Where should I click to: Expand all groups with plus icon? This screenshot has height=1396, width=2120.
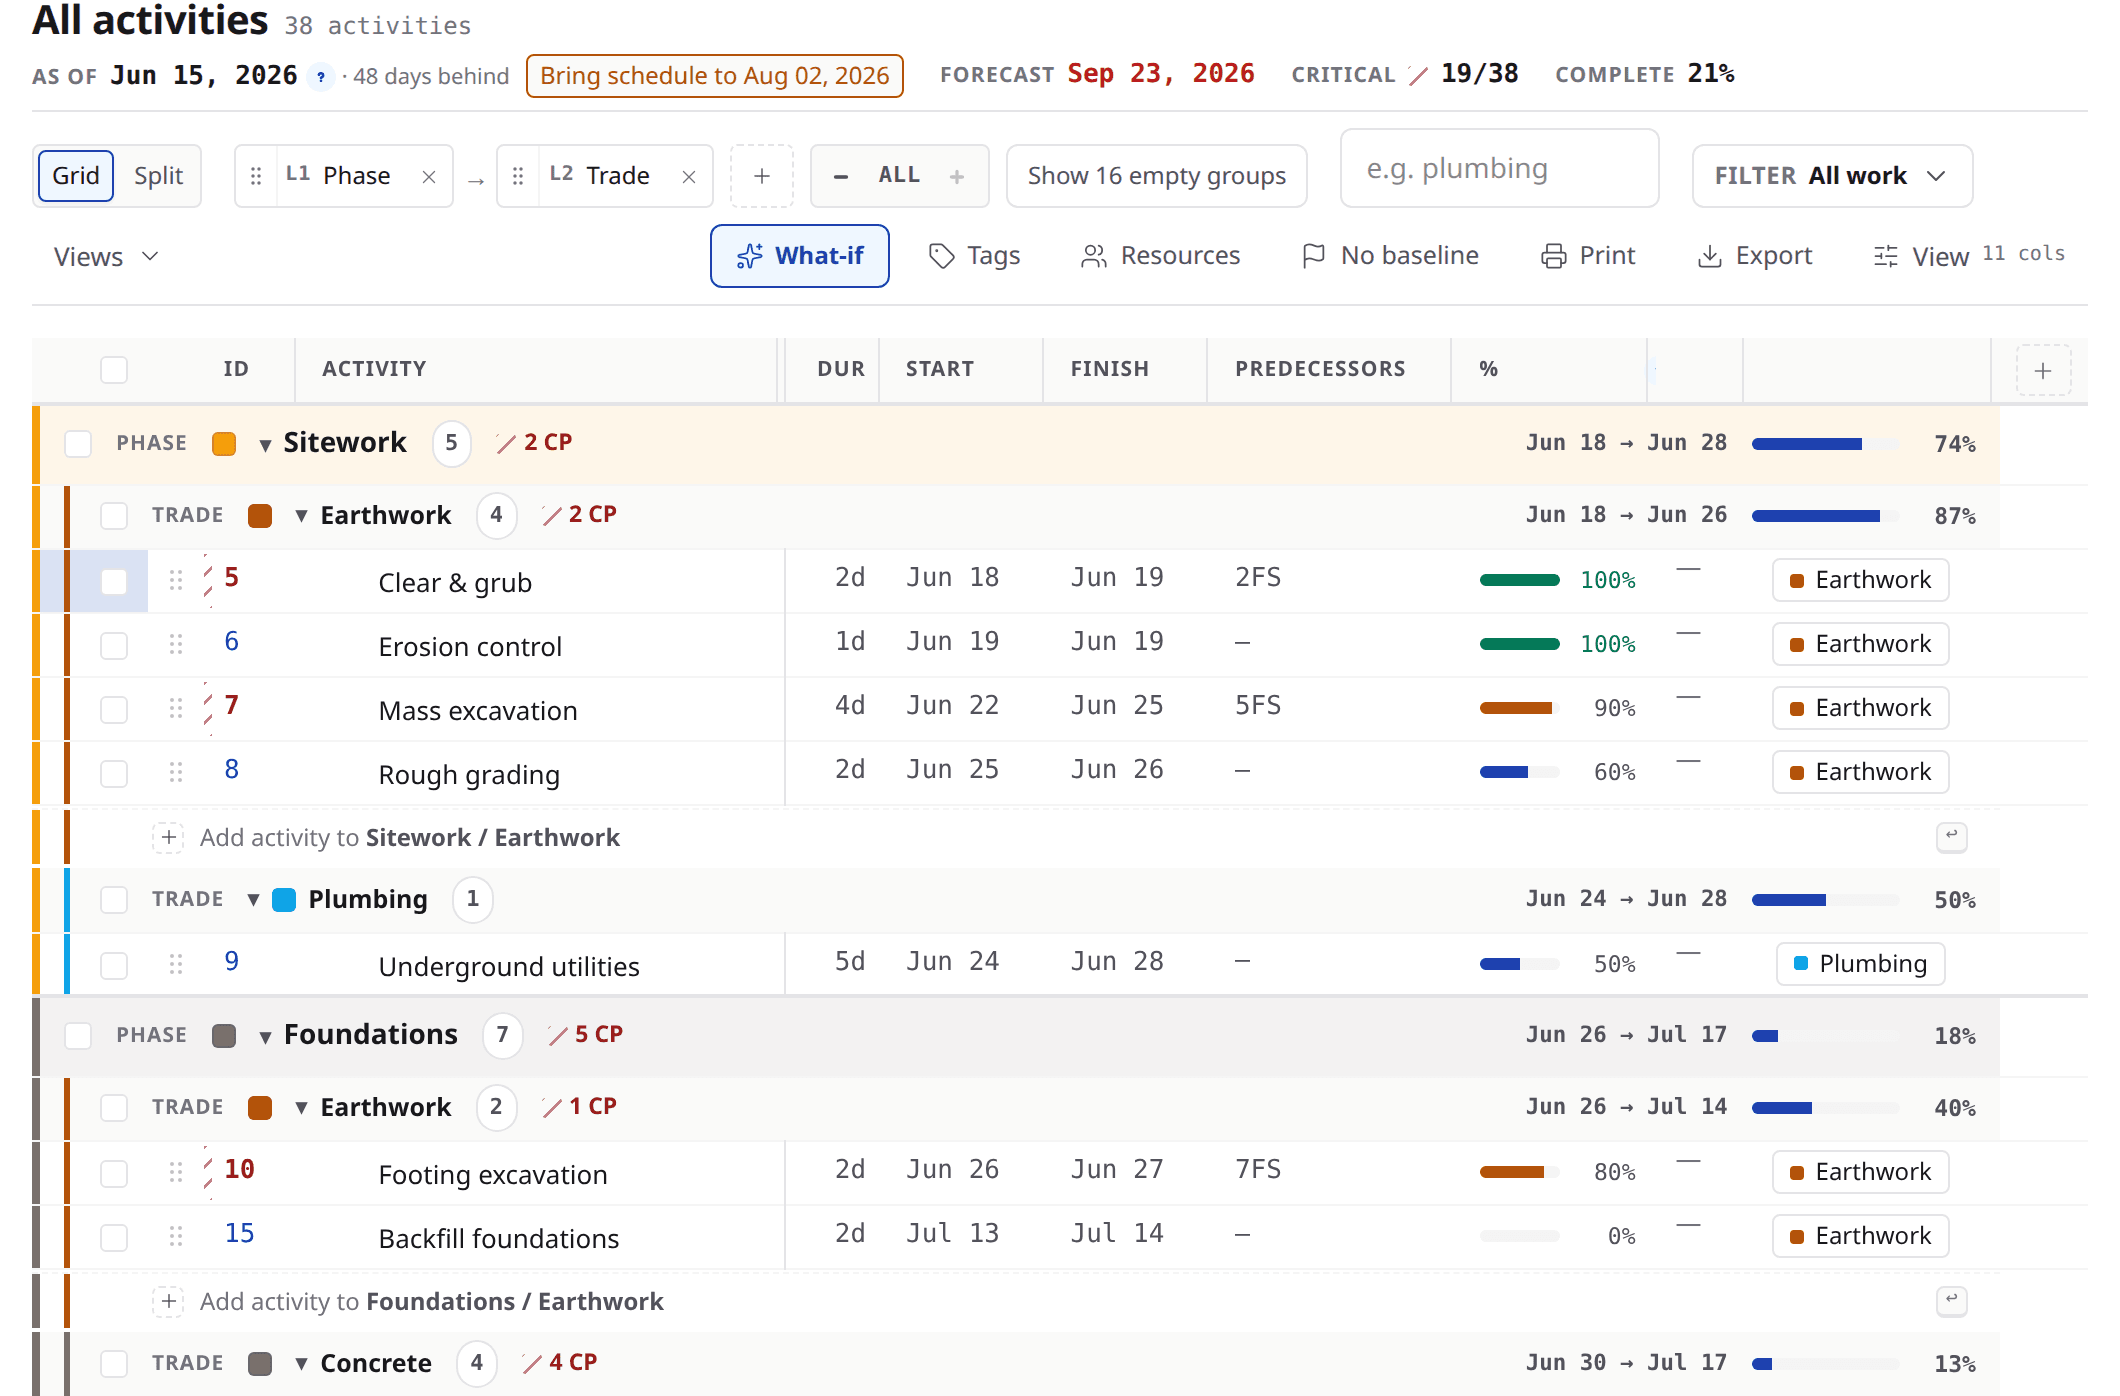[957, 176]
